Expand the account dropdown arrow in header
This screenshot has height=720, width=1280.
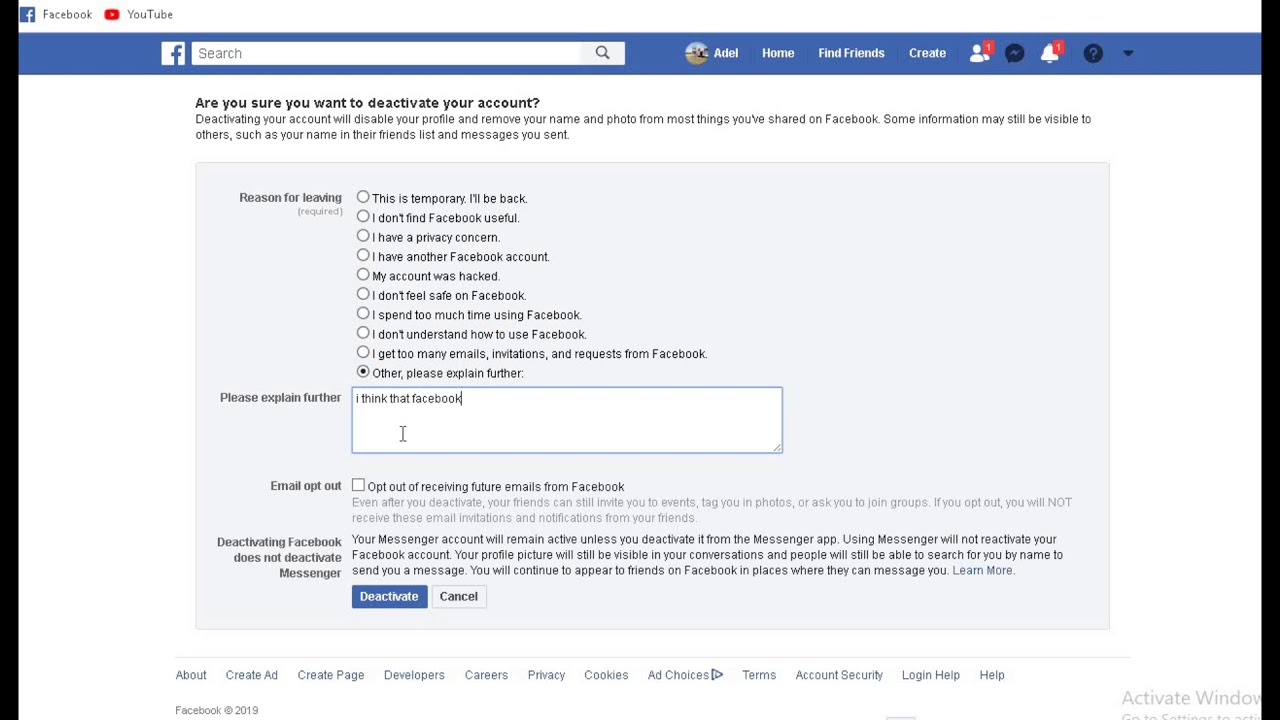(1128, 53)
